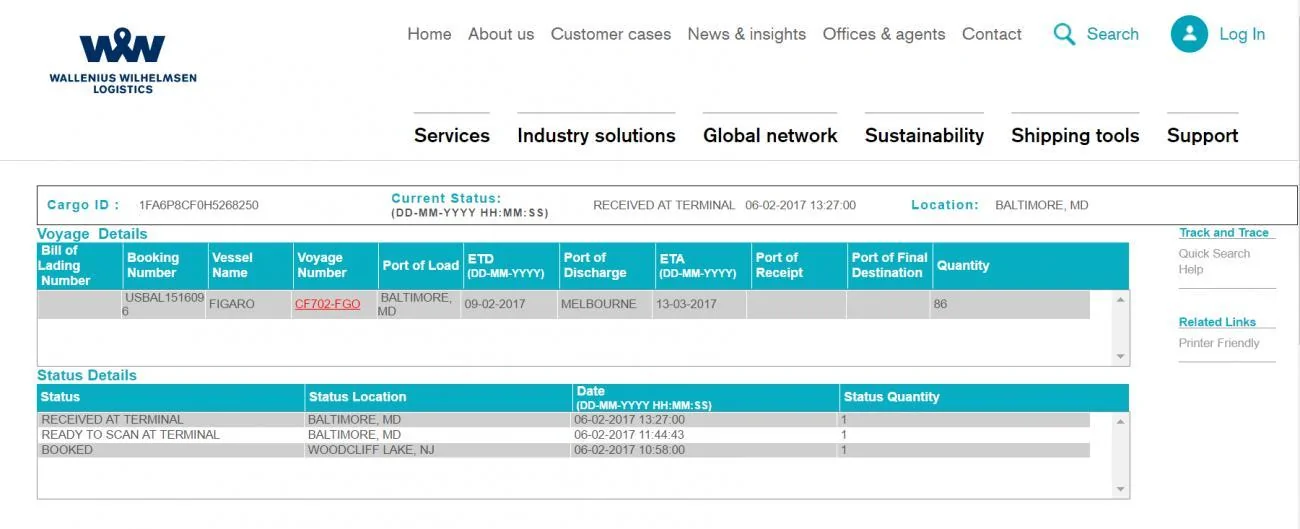Expand the Support menu

1202,135
